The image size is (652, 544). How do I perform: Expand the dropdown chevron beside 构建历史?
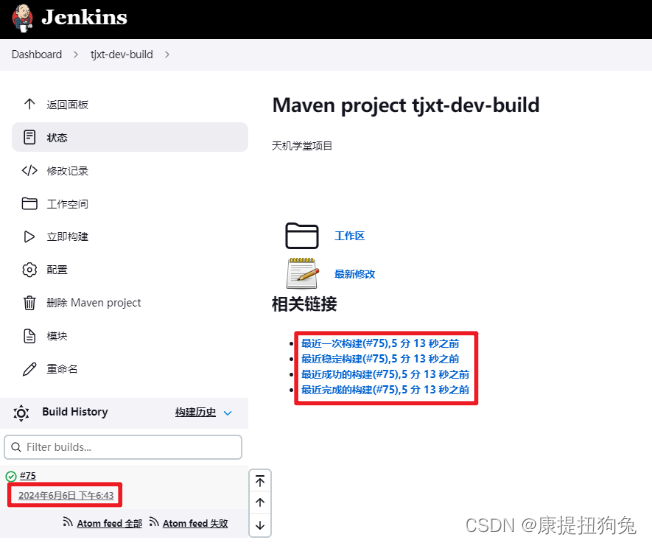click(x=228, y=413)
